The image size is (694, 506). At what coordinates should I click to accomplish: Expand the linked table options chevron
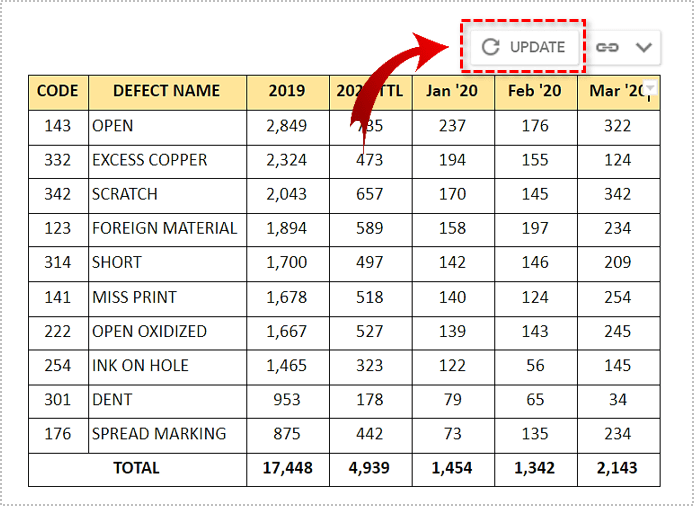click(x=643, y=47)
